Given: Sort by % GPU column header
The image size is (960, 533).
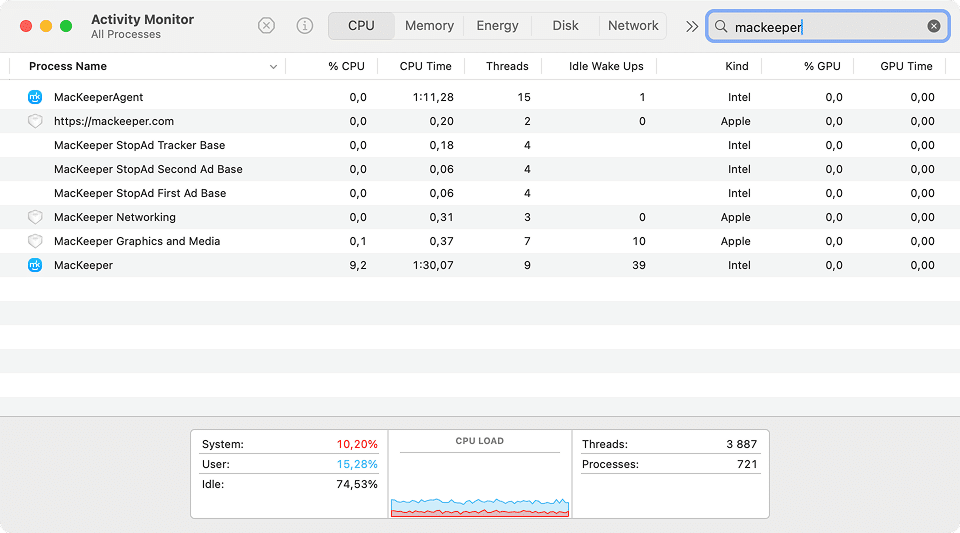Looking at the screenshot, I should (x=822, y=66).
